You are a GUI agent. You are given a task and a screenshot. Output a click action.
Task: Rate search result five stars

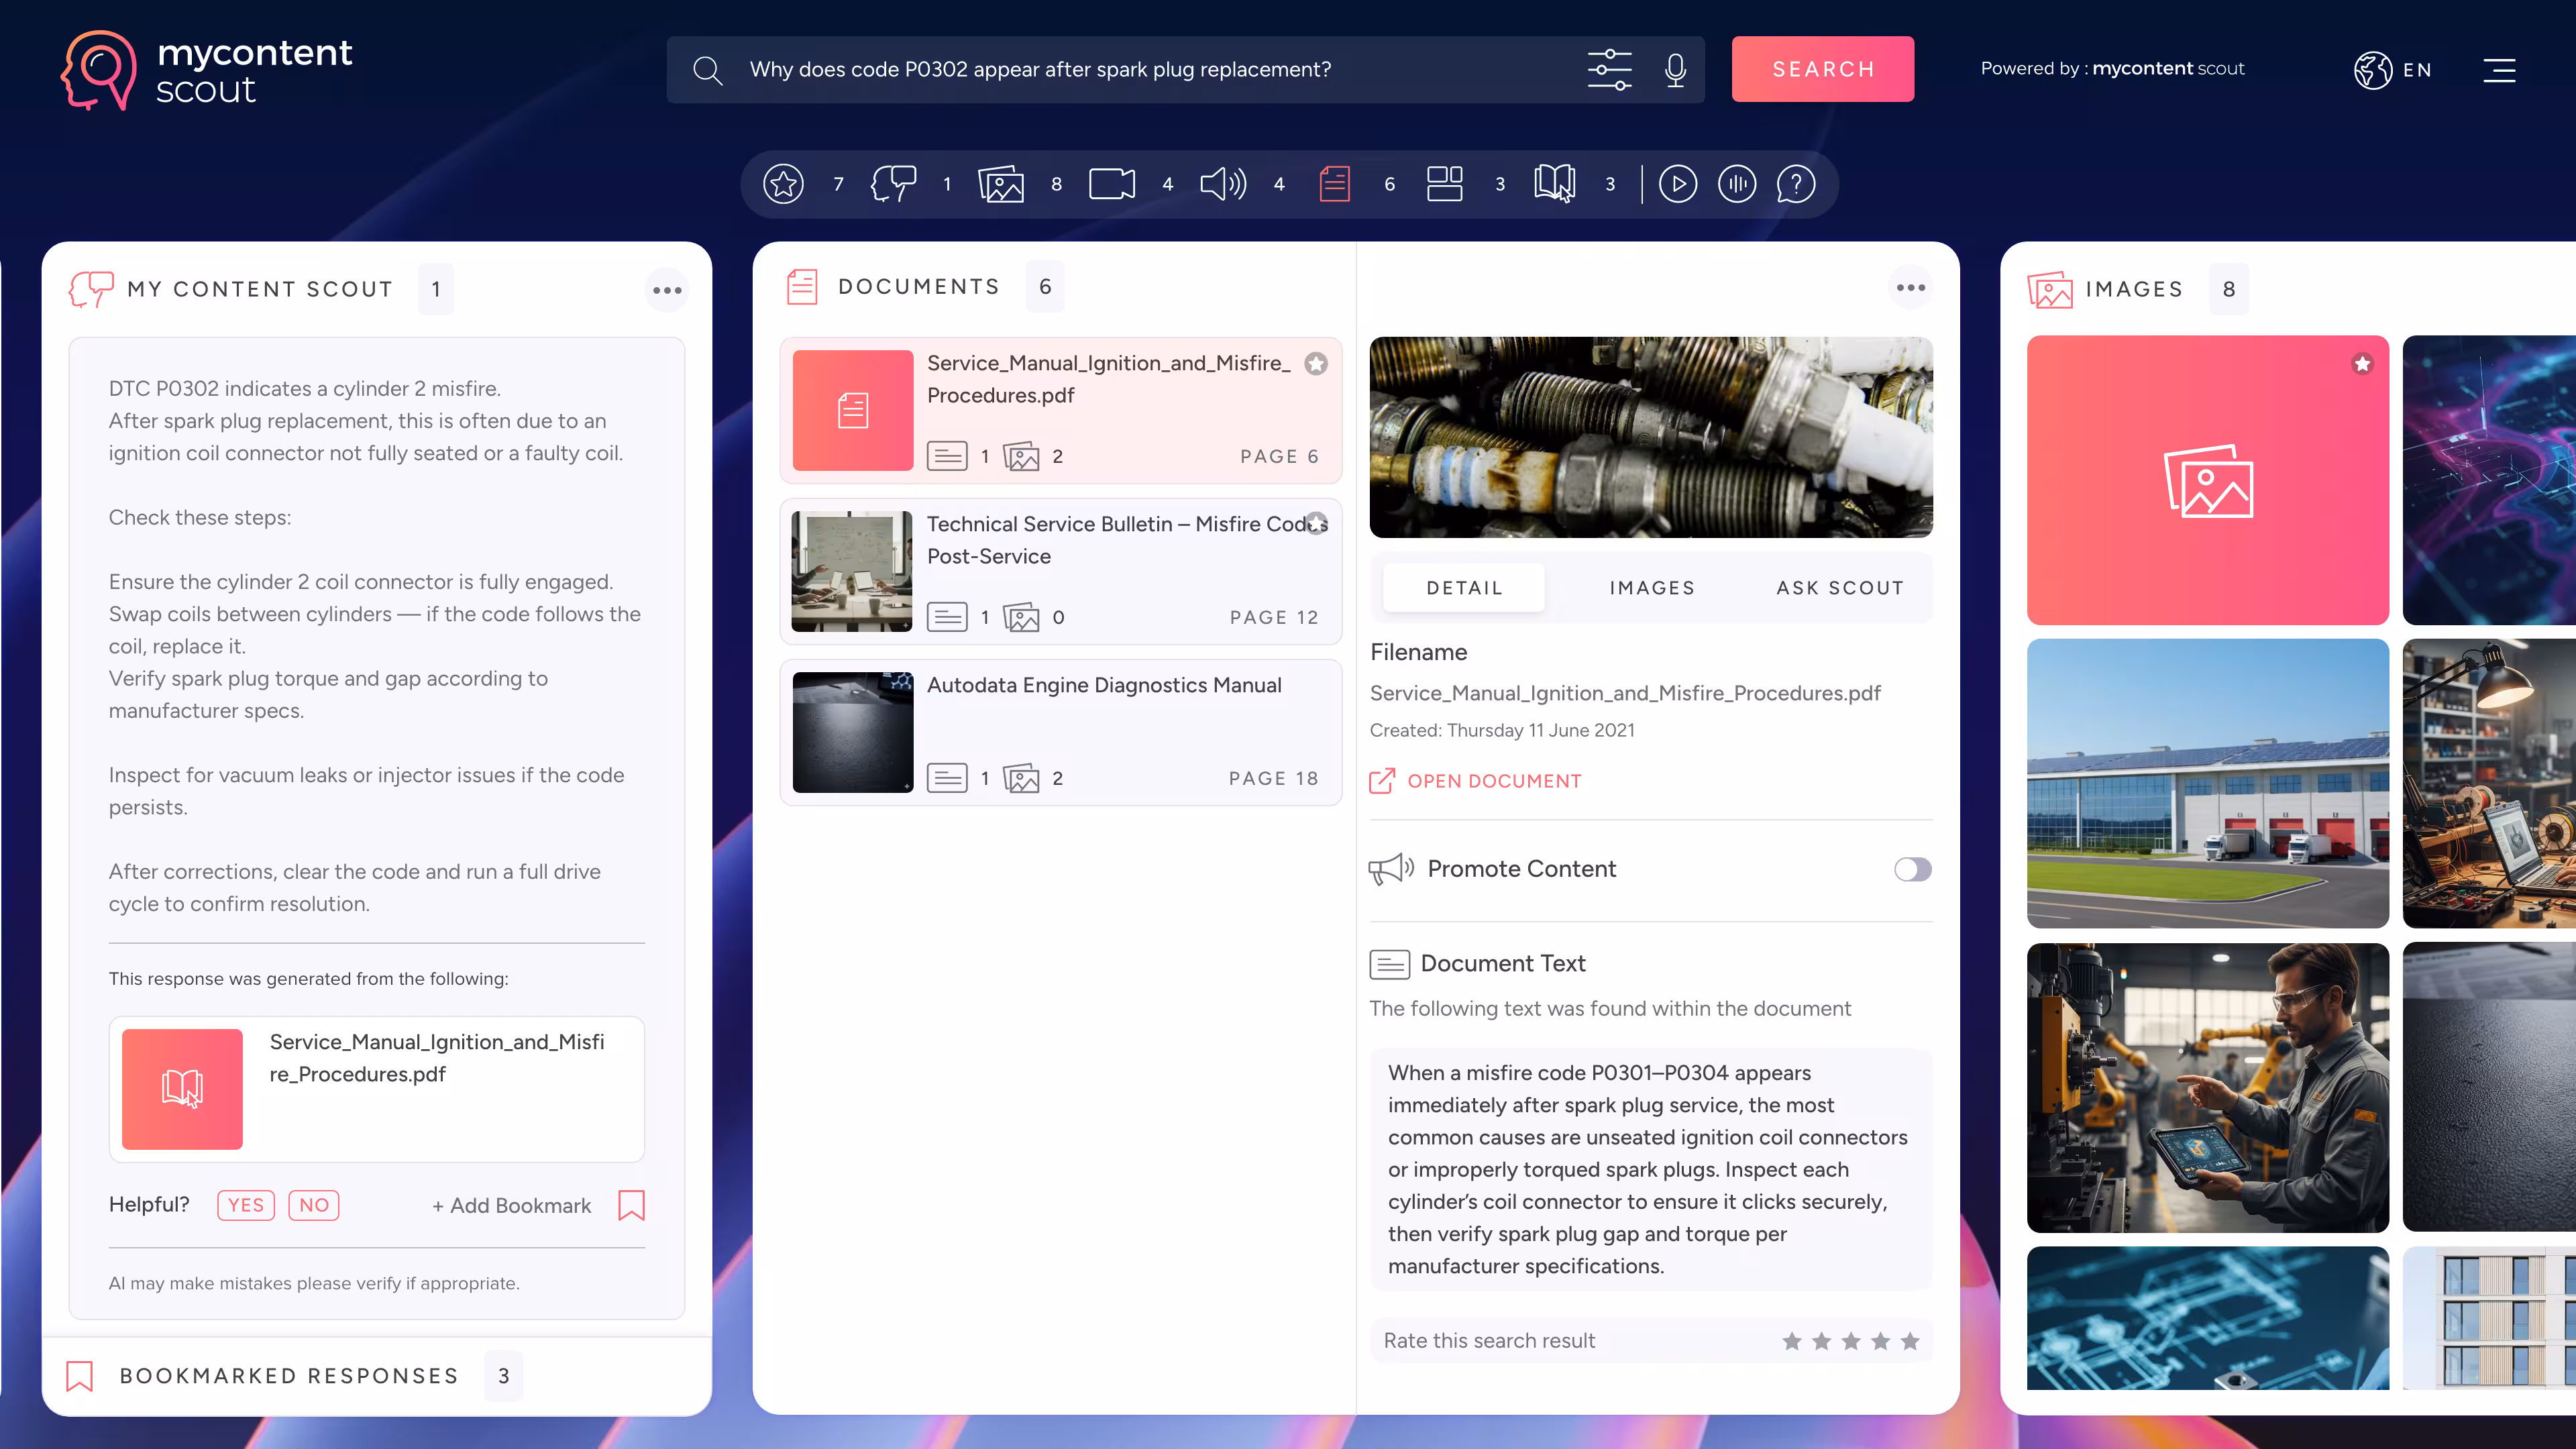coord(1909,1341)
